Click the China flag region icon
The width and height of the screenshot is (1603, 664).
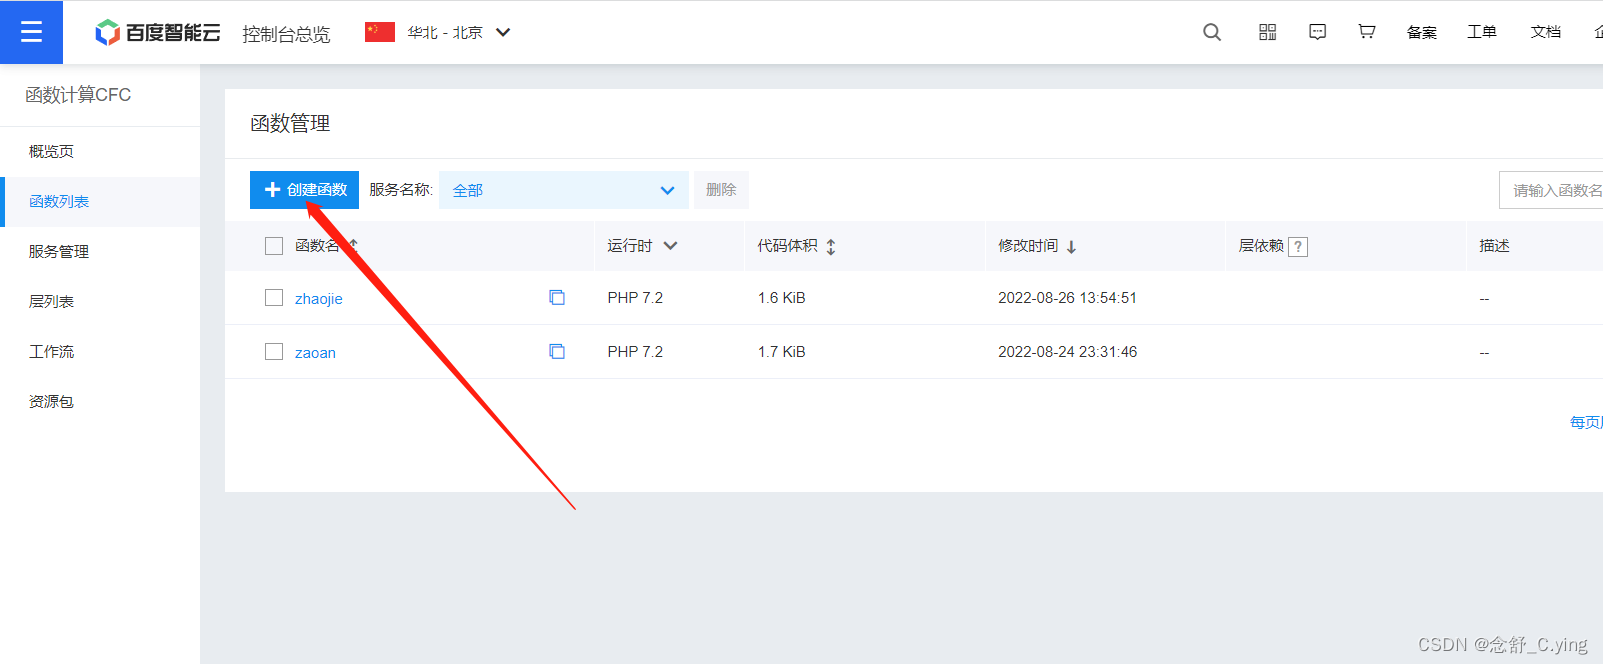[380, 32]
